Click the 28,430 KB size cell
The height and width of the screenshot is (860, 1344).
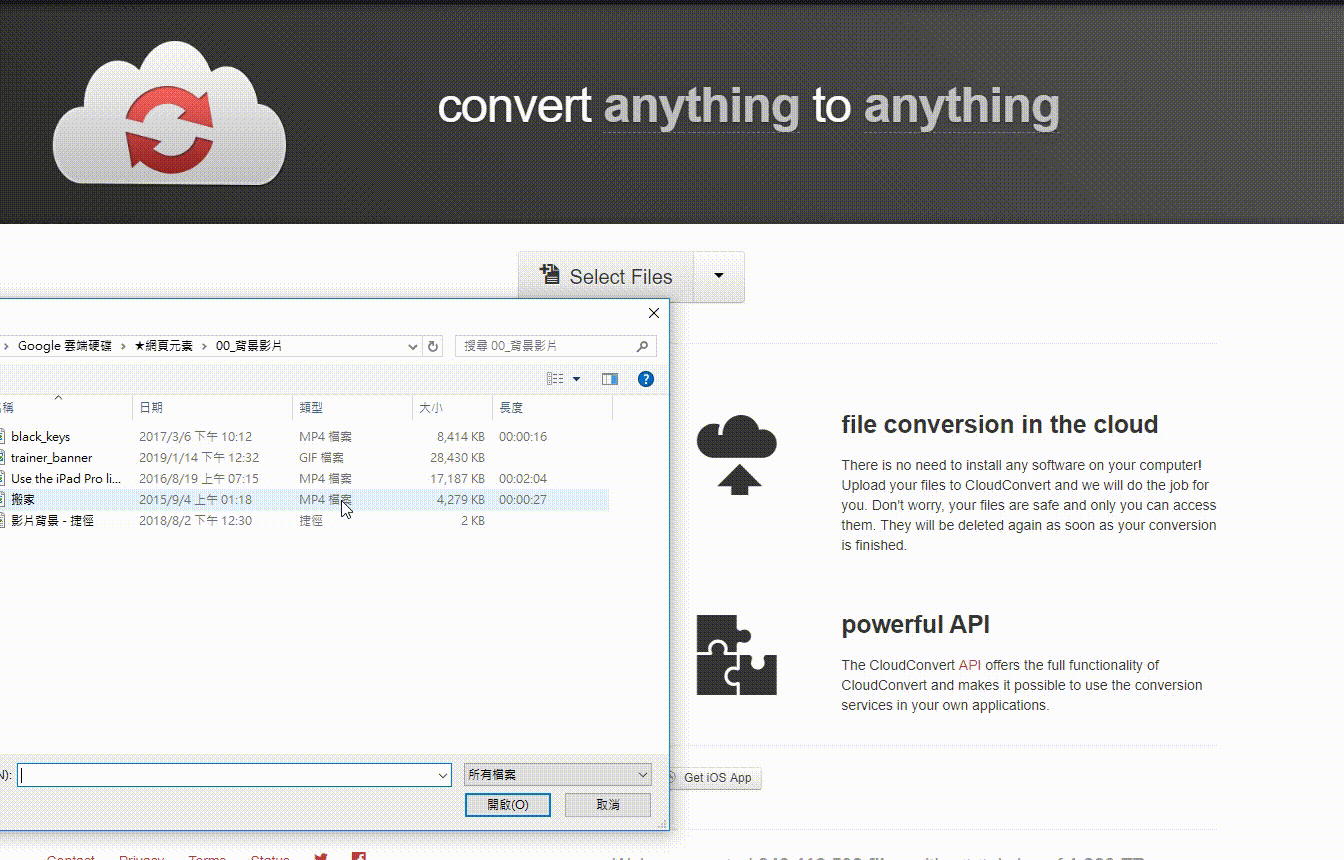click(x=457, y=458)
